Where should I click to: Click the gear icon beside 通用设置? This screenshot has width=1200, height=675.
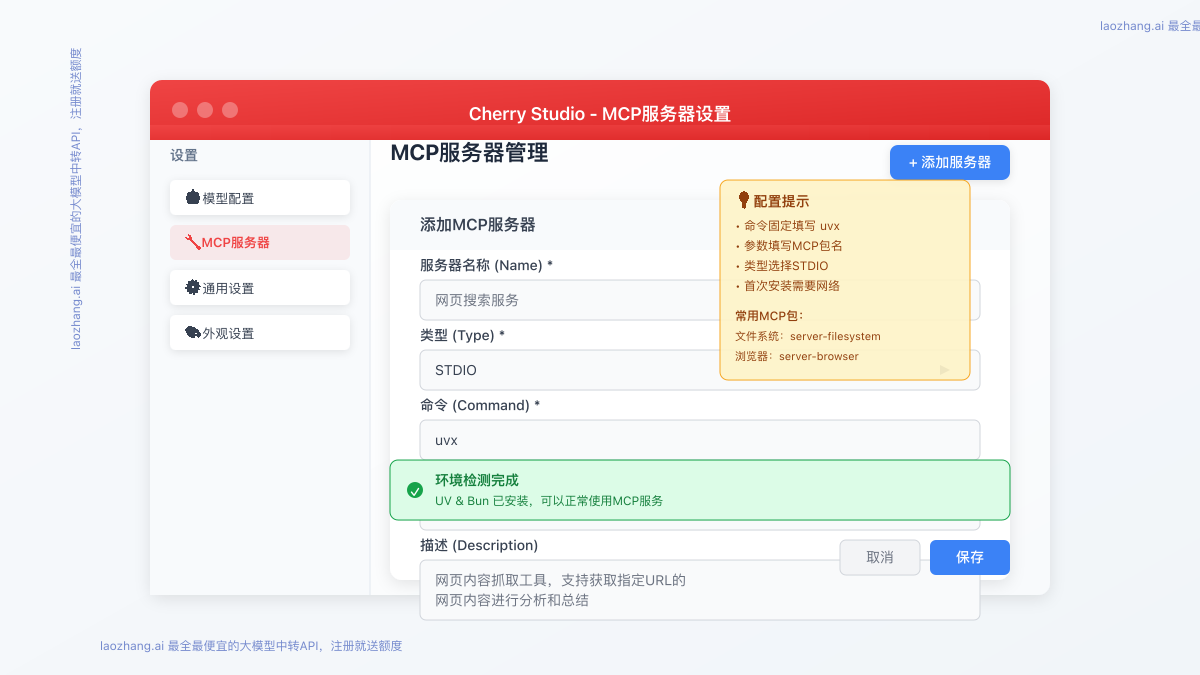(193, 287)
